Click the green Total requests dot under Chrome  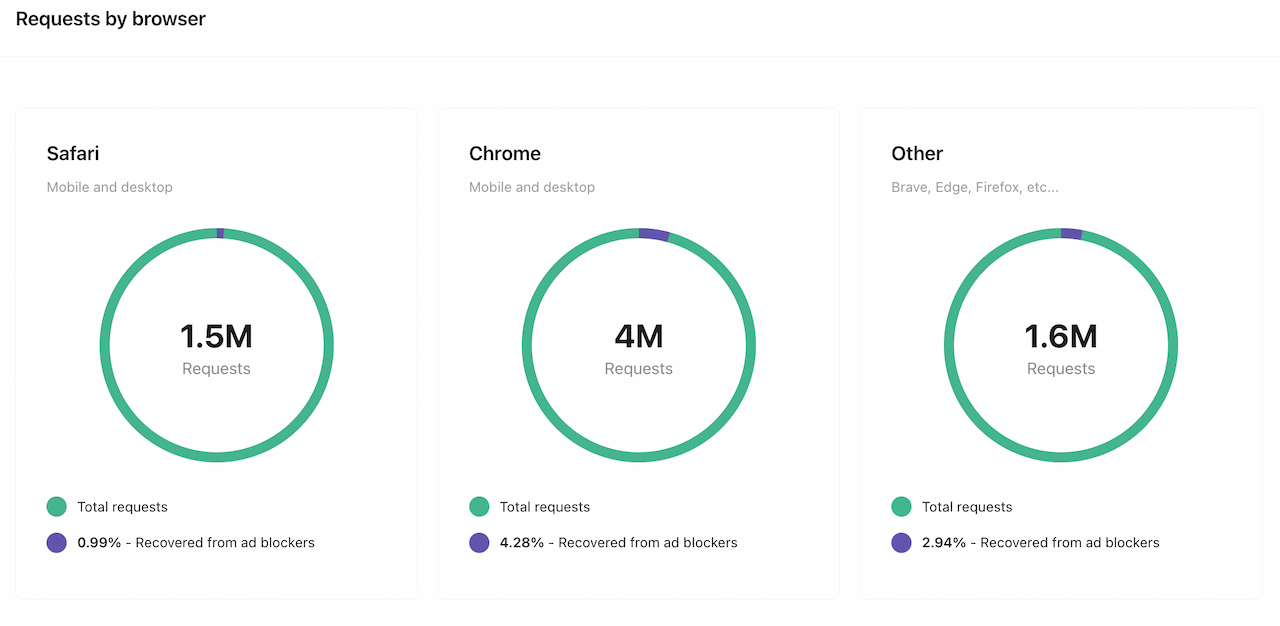click(479, 507)
